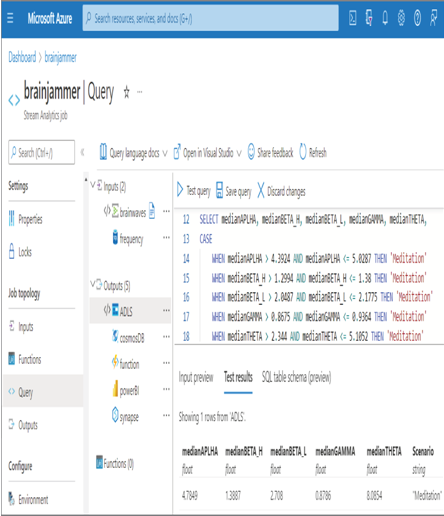Select Query in the left menu

(x=43, y=391)
